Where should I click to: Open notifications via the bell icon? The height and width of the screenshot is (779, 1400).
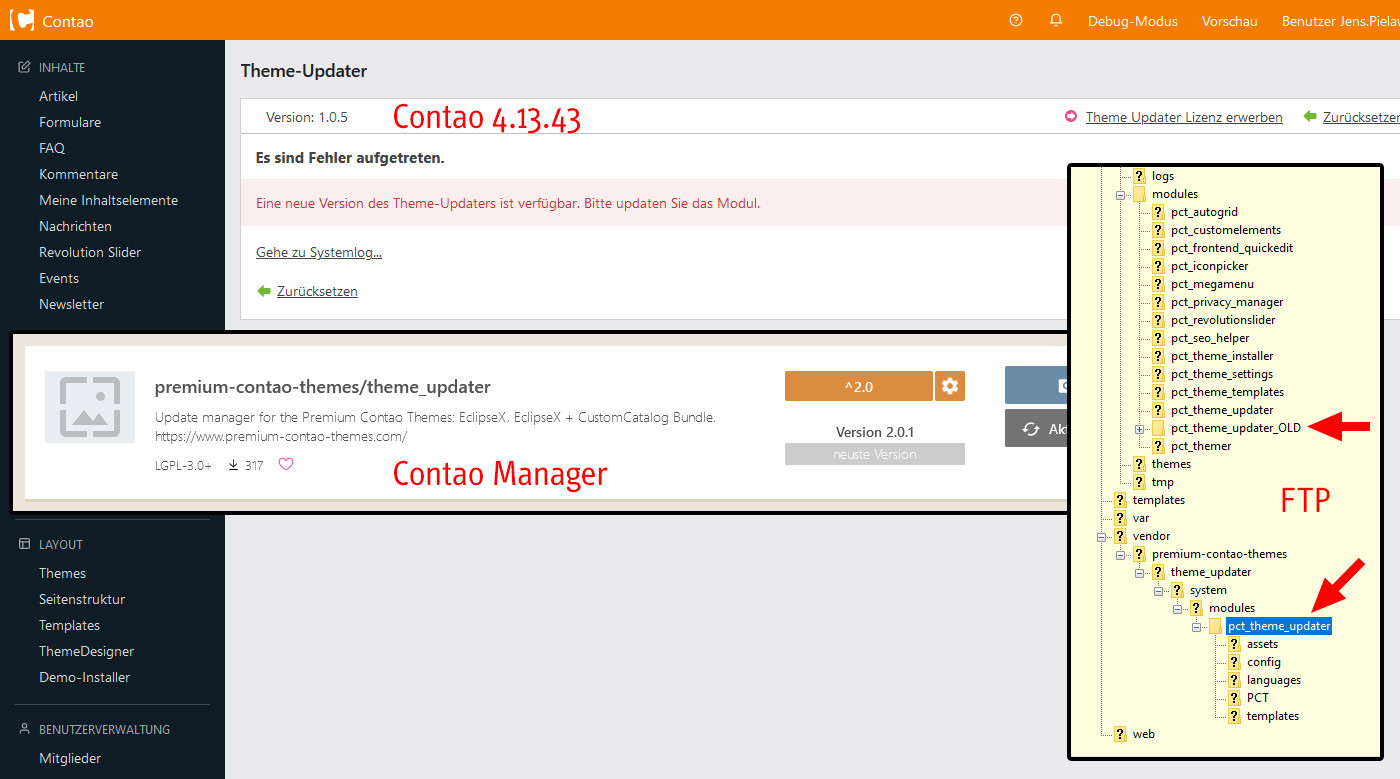coord(1056,20)
